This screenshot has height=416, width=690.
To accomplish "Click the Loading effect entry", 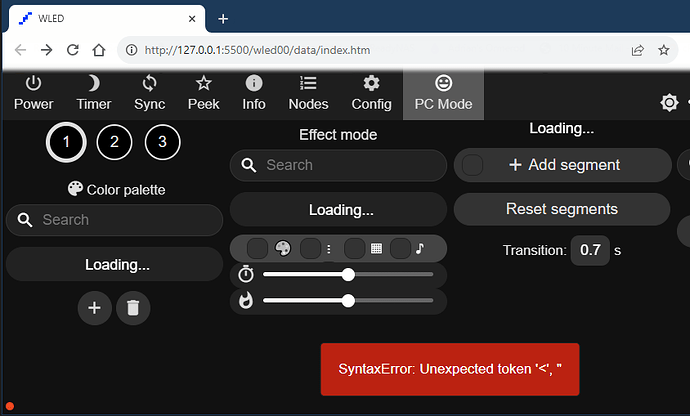I will coord(338,210).
